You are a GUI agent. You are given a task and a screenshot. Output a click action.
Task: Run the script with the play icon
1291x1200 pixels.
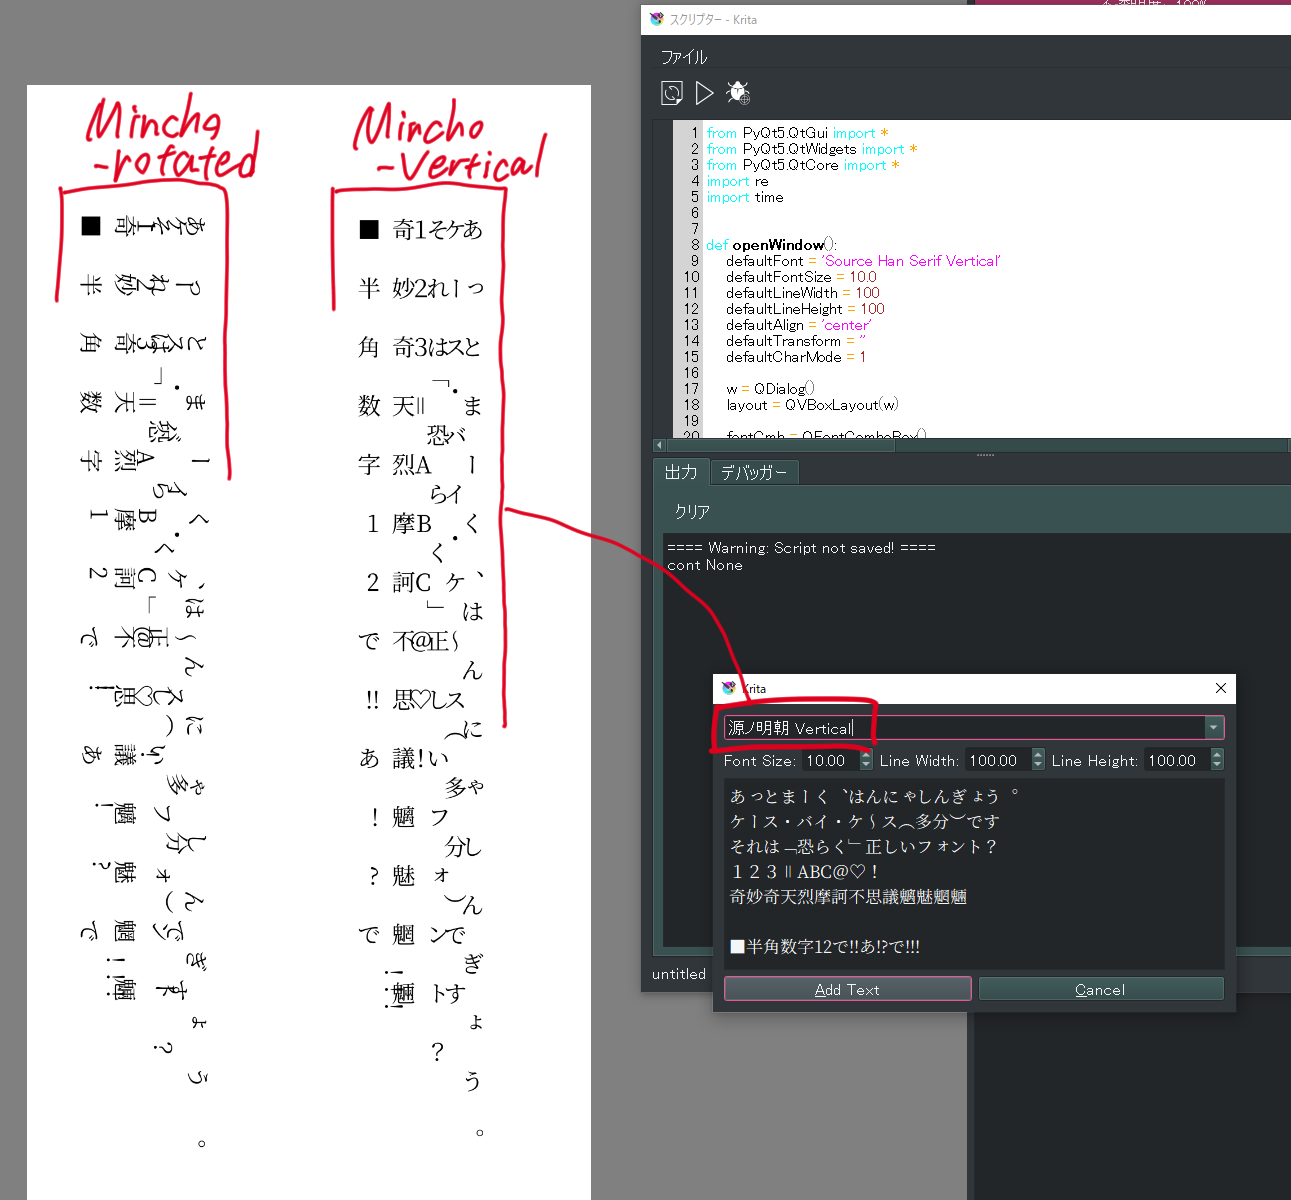(705, 93)
